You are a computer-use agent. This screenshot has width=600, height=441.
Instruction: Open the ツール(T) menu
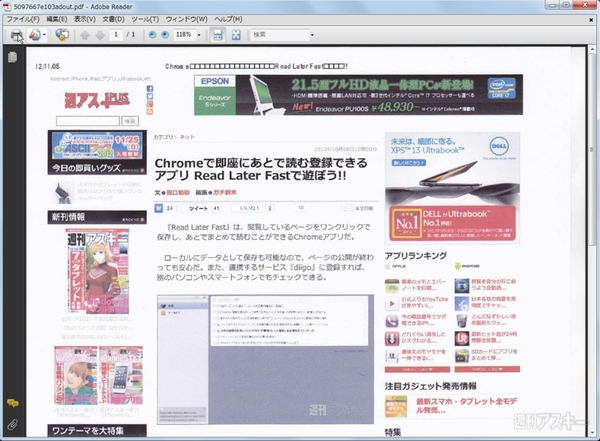click(145, 19)
